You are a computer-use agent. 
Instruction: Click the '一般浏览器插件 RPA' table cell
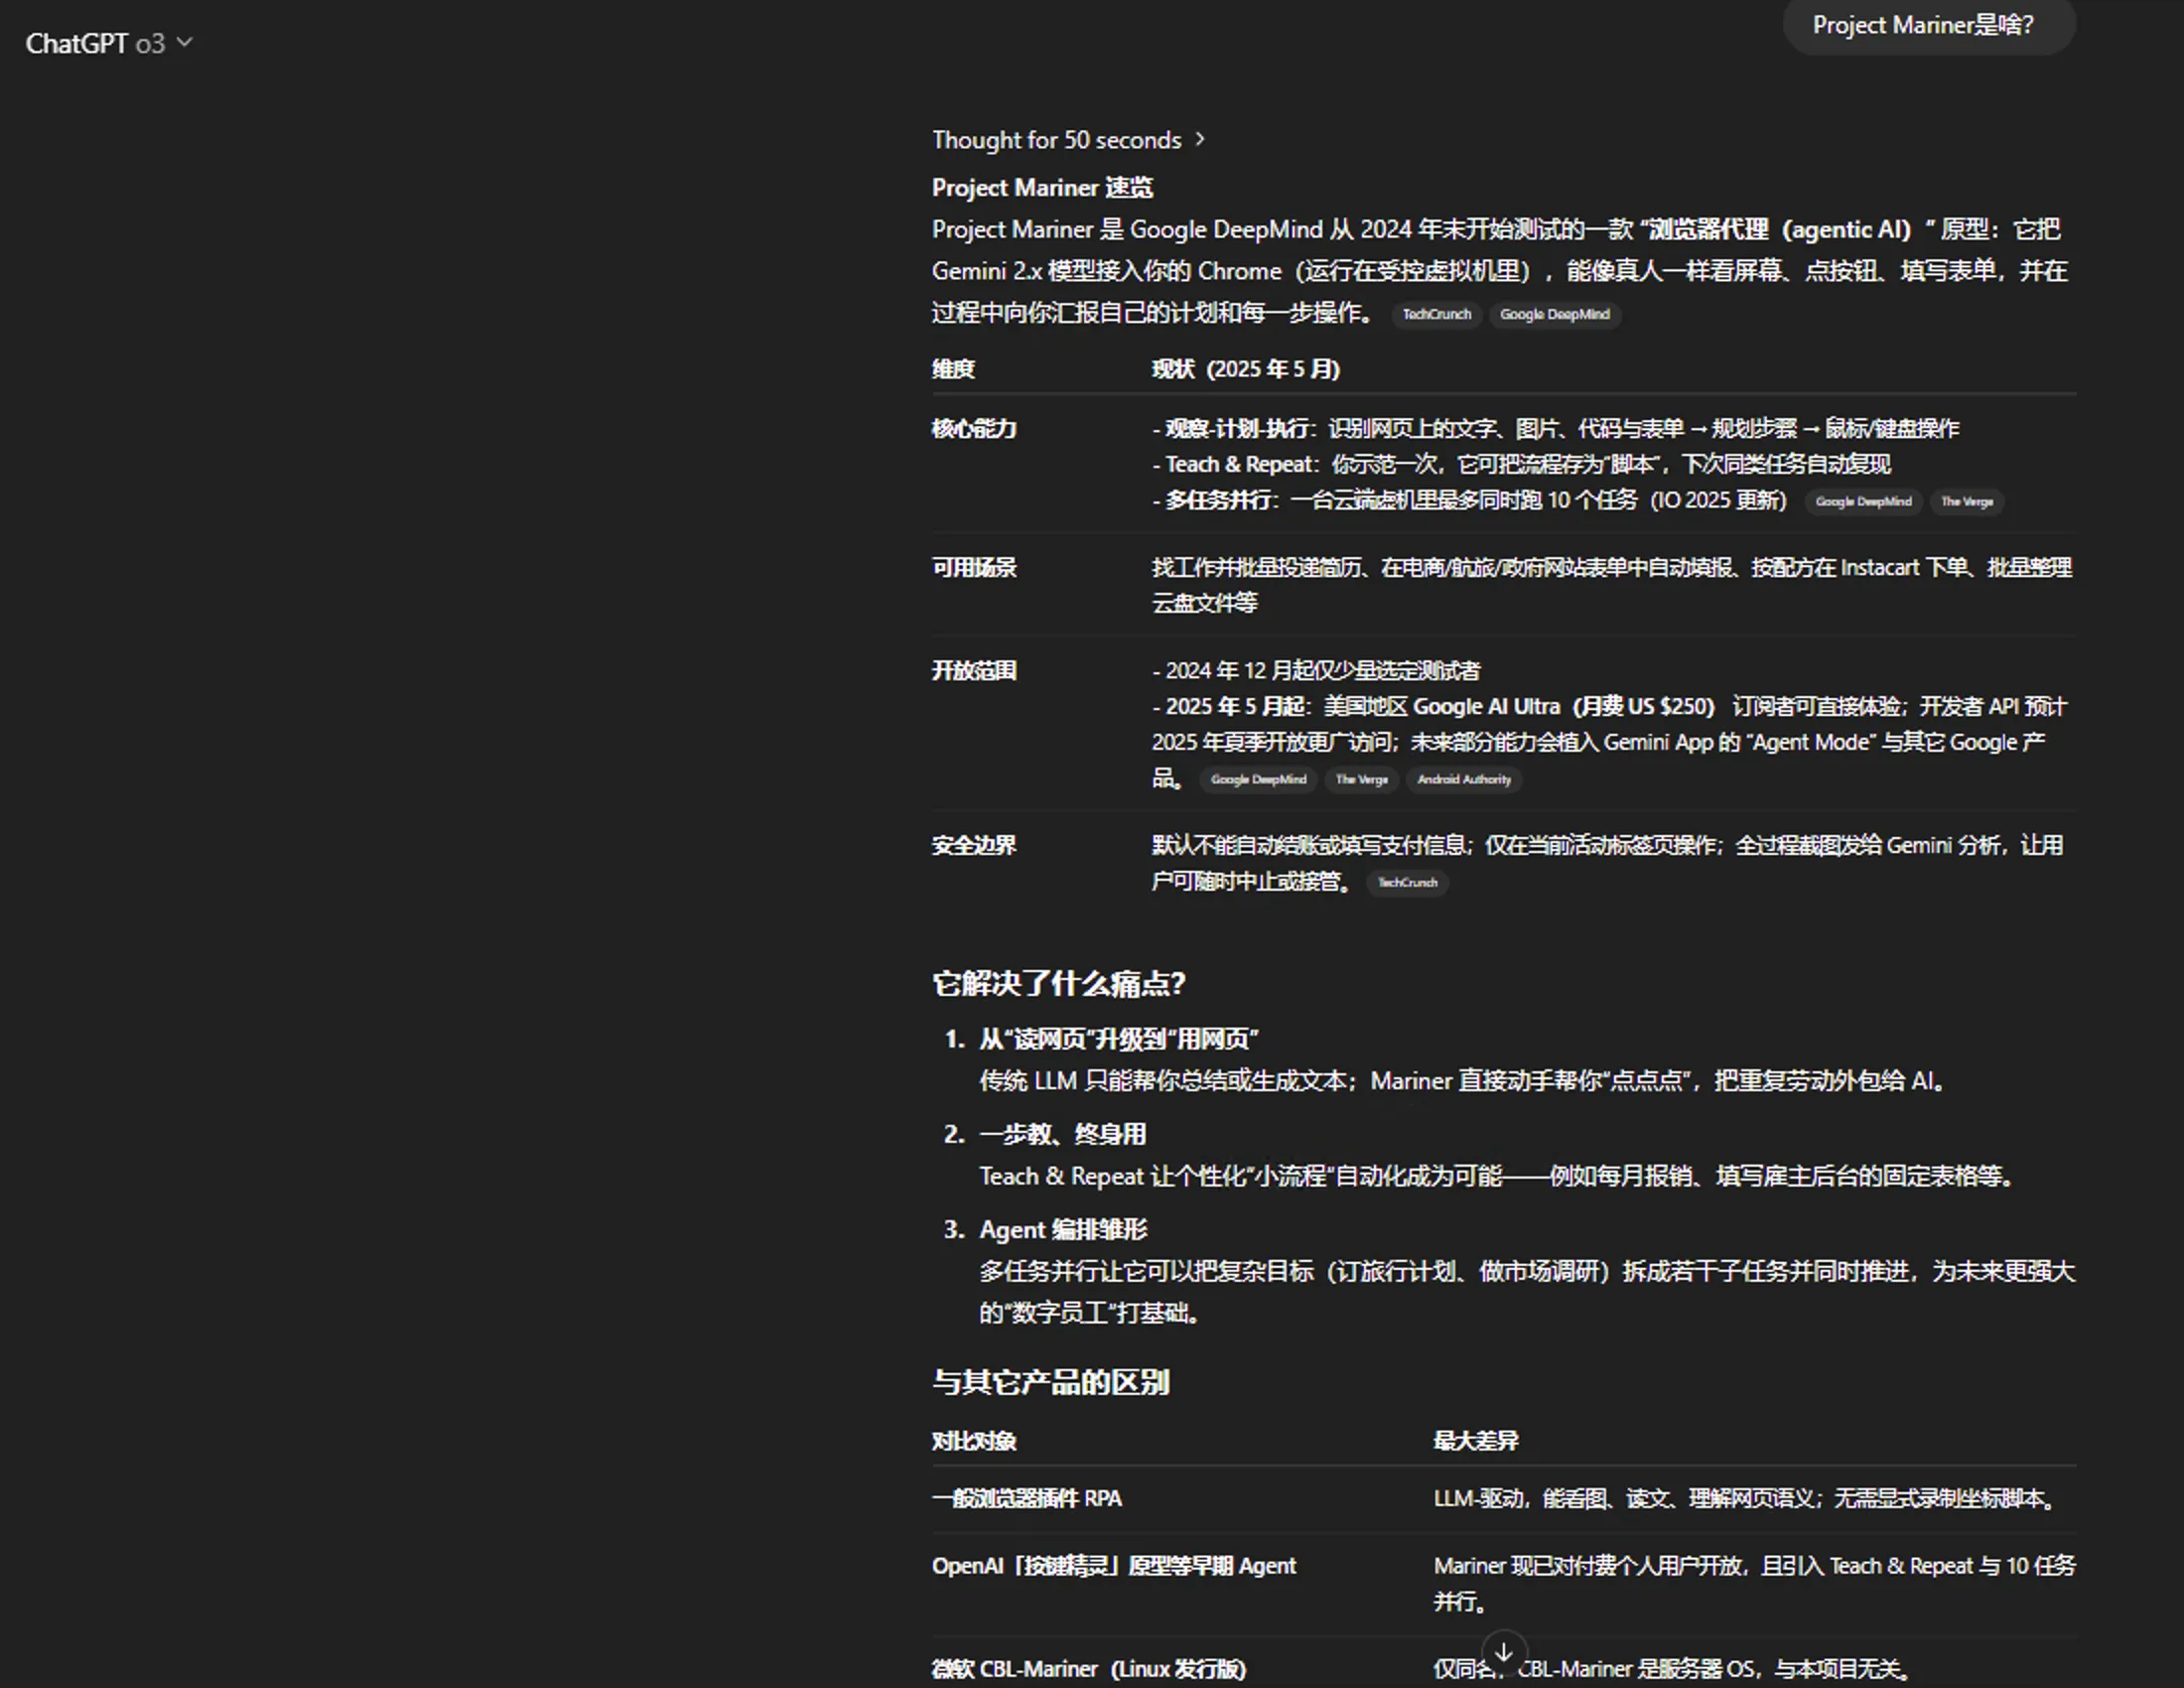pos(1027,1499)
